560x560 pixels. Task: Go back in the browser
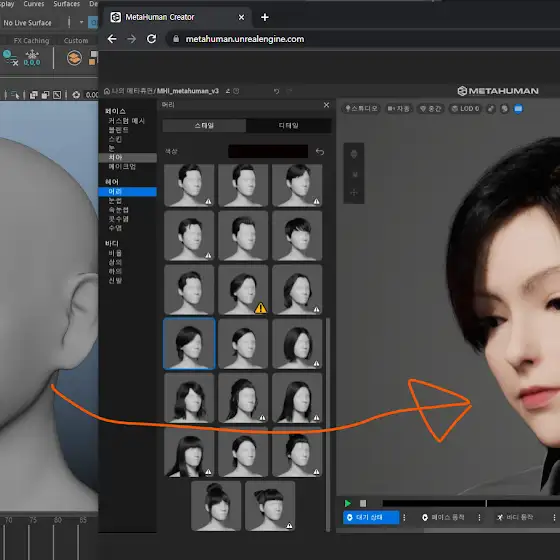click(112, 39)
